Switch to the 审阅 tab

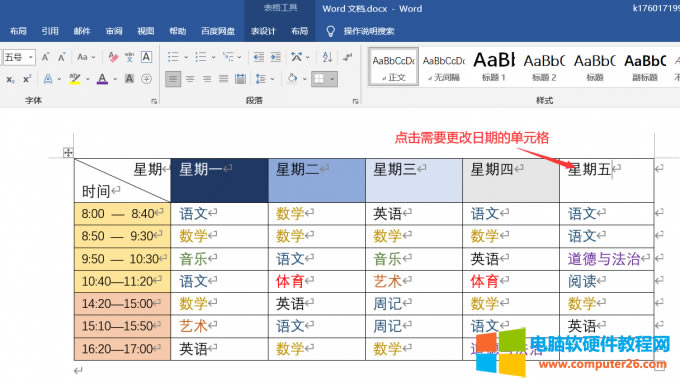114,31
